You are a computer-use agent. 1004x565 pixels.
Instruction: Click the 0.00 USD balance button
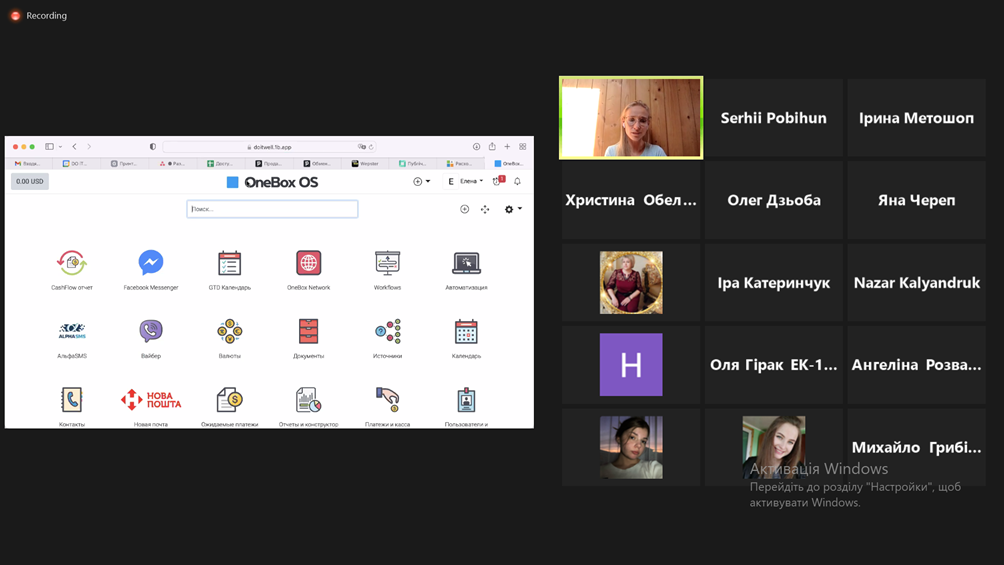(x=29, y=182)
